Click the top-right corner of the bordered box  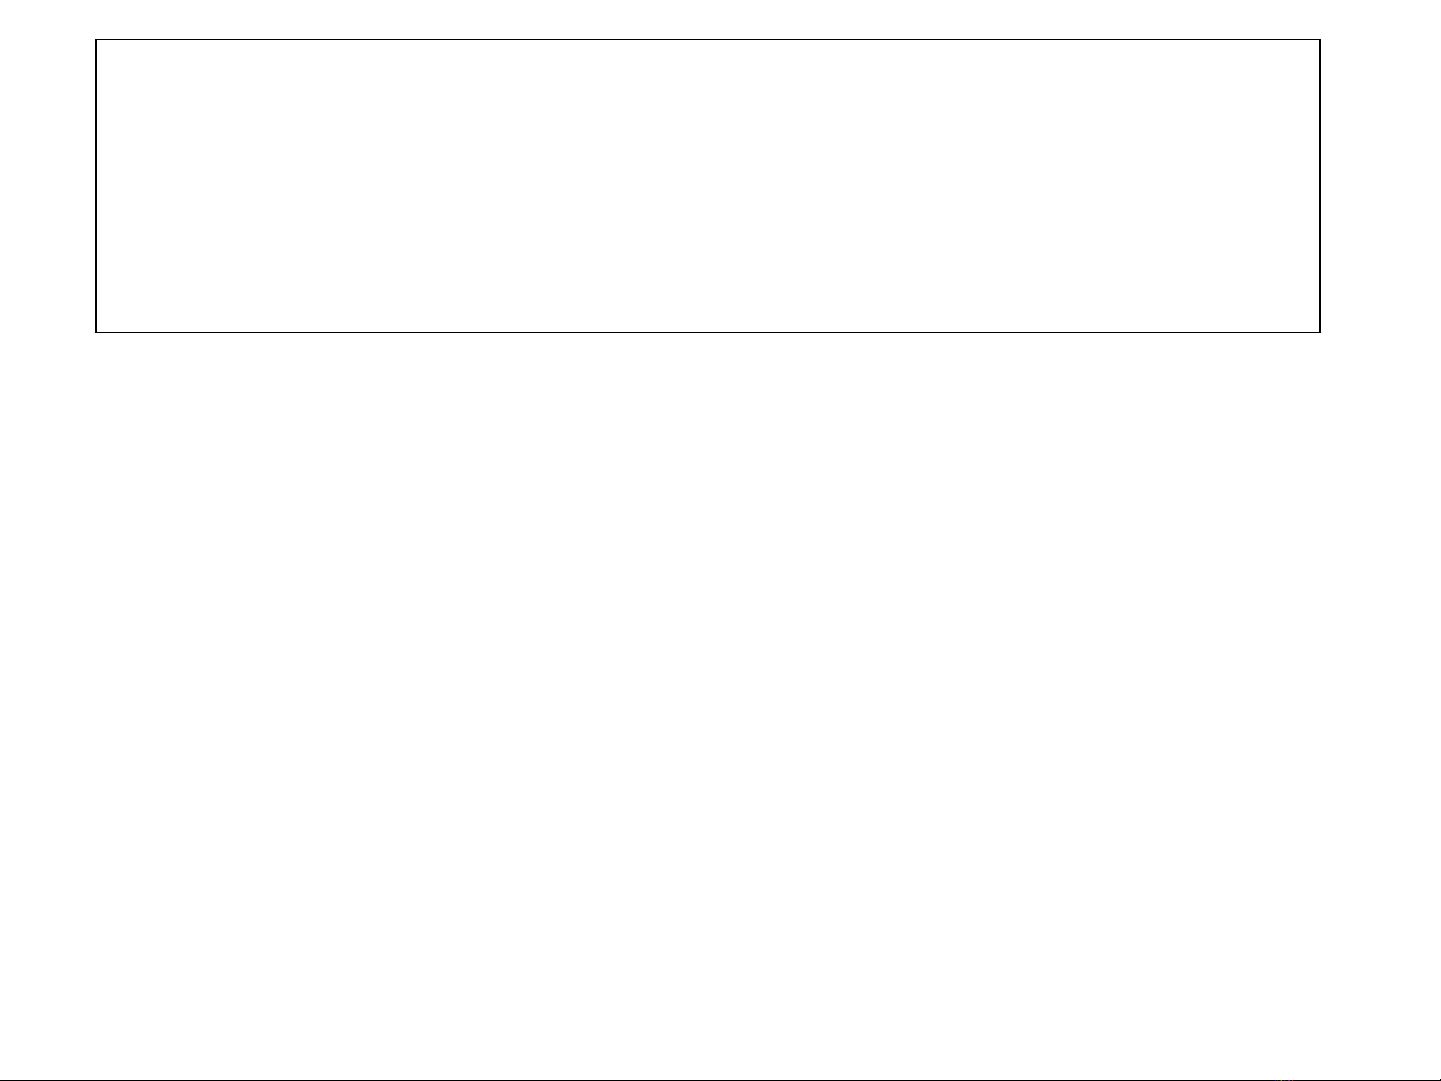click(x=1320, y=40)
